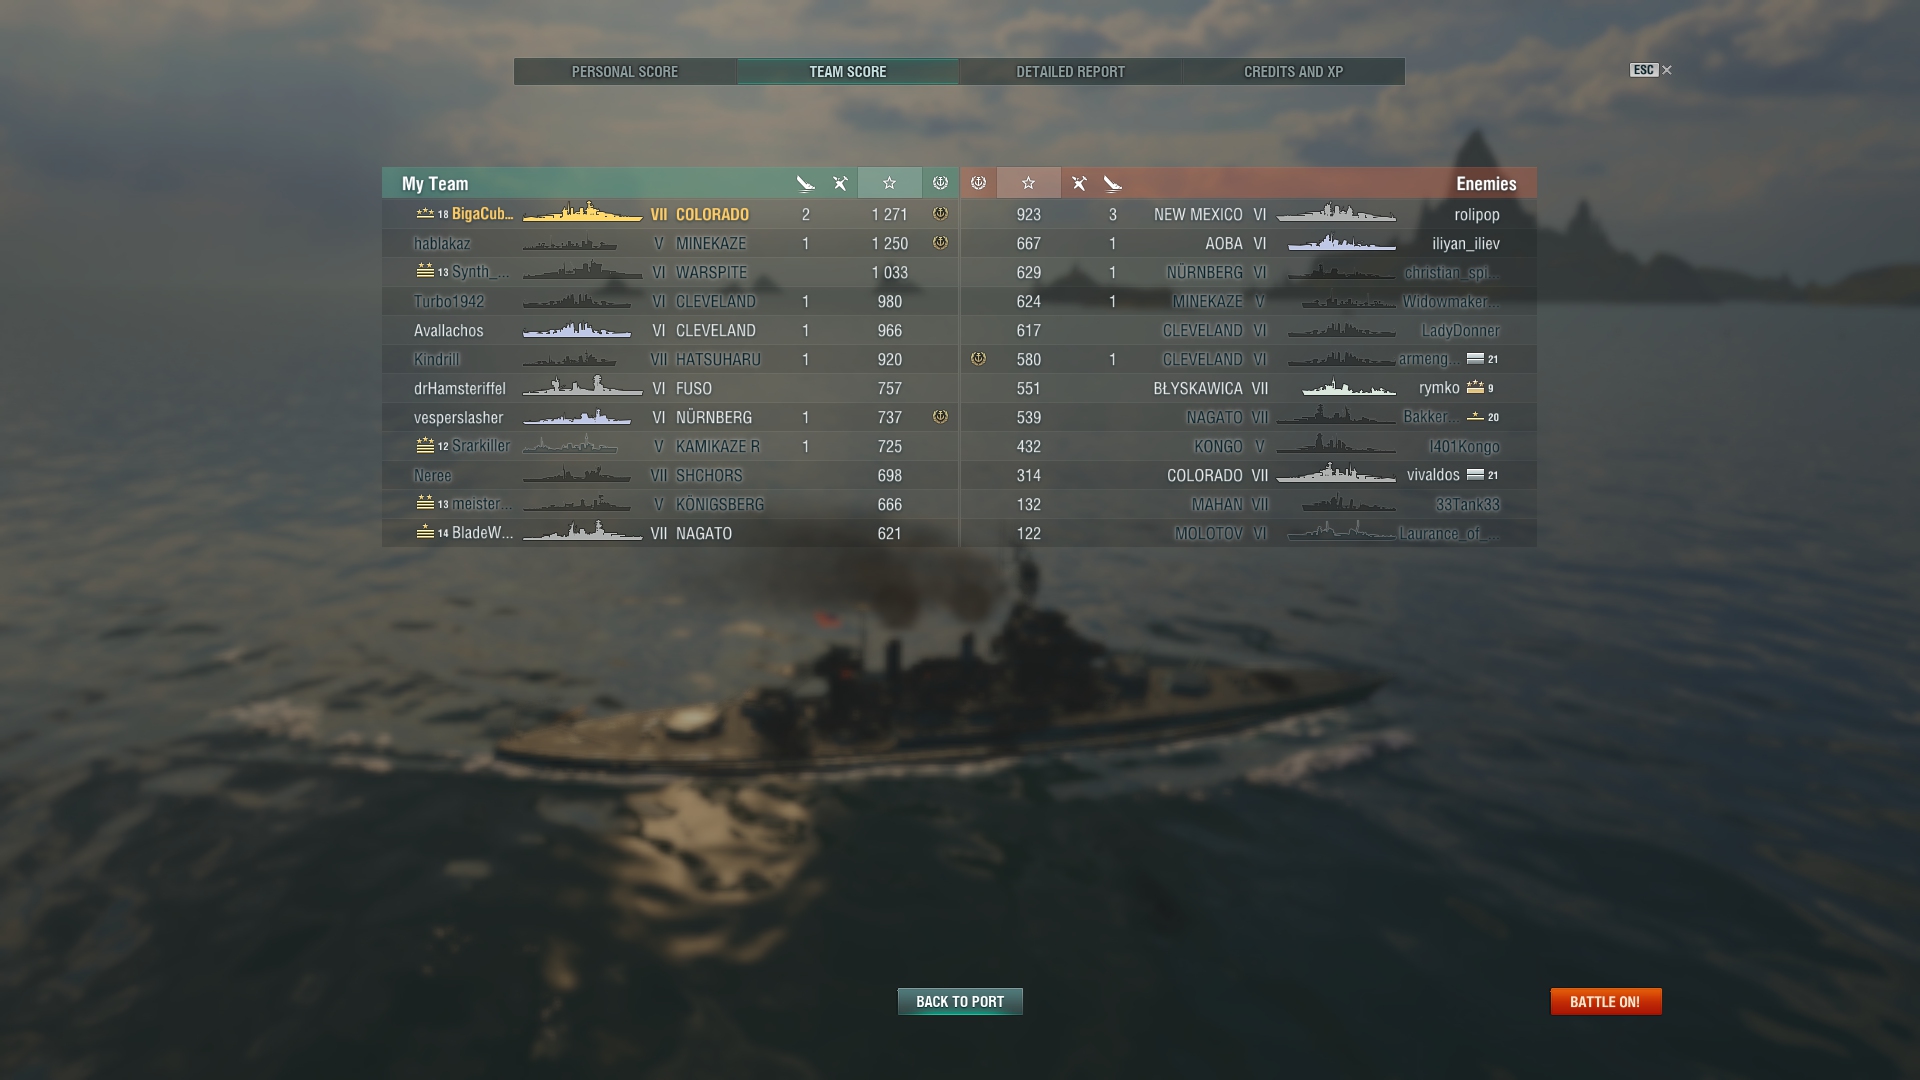Sort Enemies by ships destroyed icon
Screen dimensions: 1920x1080
click(x=1113, y=183)
